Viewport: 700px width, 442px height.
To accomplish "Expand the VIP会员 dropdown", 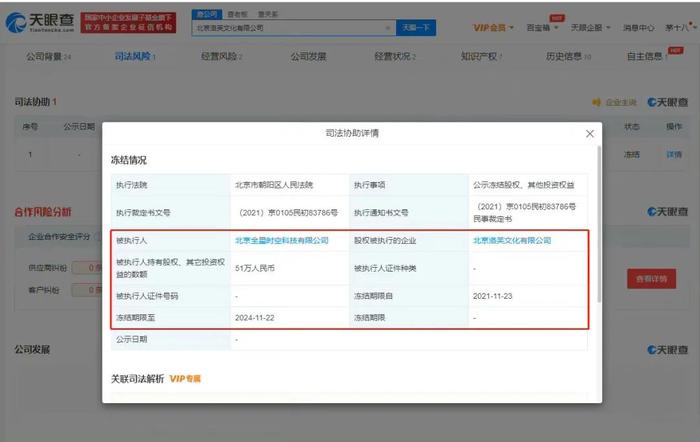I will tap(493, 28).
